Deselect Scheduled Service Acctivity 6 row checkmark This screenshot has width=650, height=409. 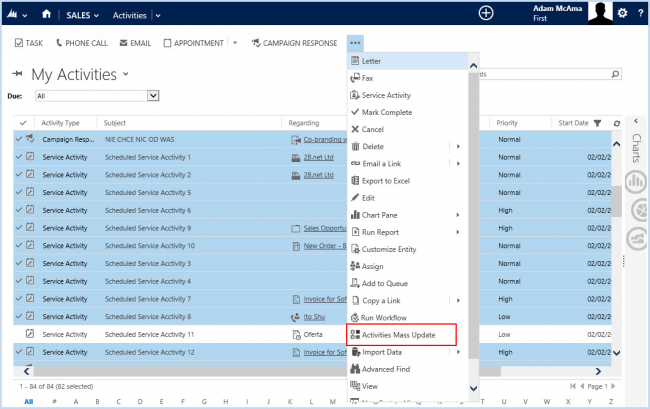pos(19,210)
